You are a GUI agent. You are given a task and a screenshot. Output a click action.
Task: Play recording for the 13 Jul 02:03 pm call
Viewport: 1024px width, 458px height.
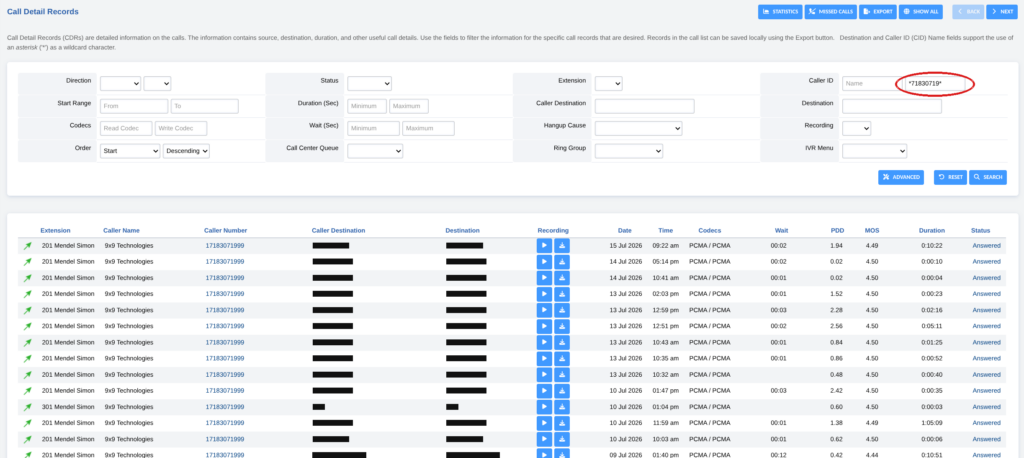pos(544,293)
